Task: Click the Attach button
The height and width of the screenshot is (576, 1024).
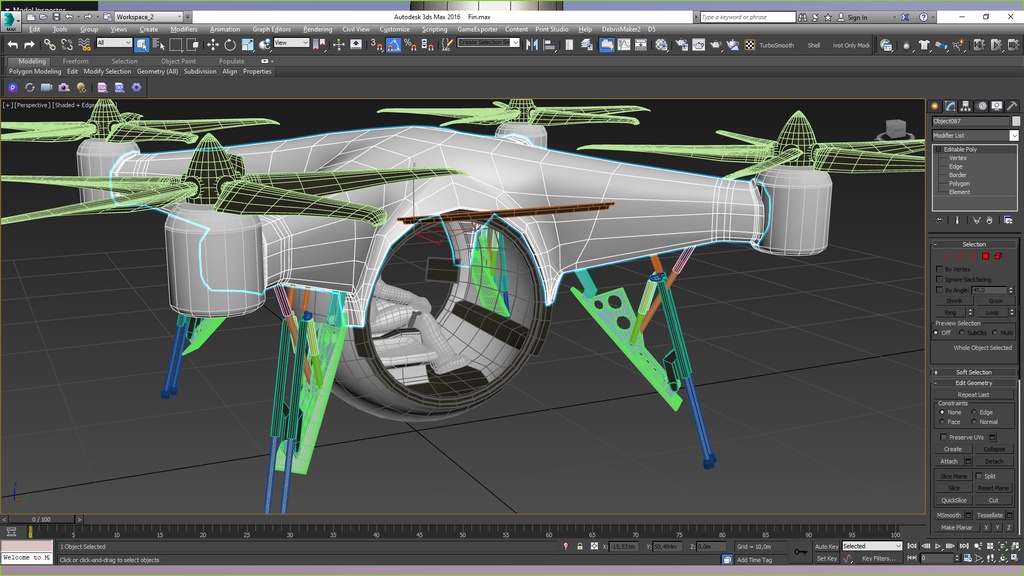Action: click(949, 461)
